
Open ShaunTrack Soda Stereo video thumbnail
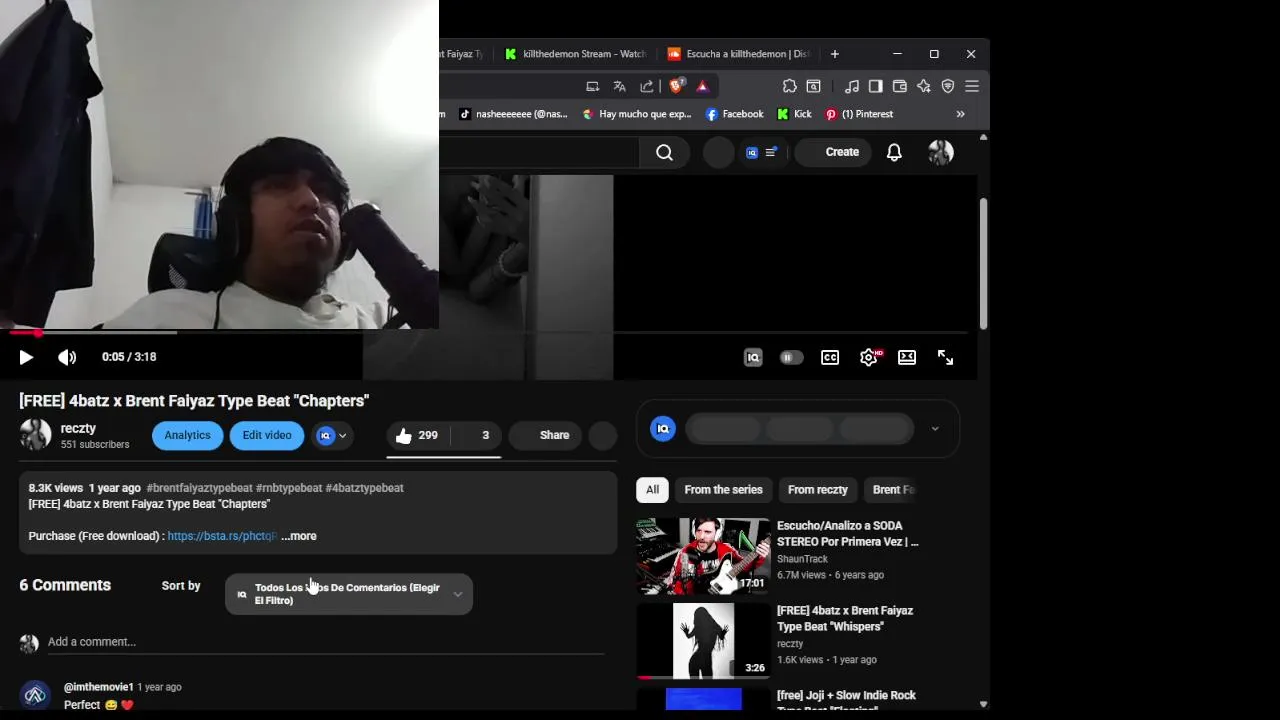pyautogui.click(x=703, y=556)
